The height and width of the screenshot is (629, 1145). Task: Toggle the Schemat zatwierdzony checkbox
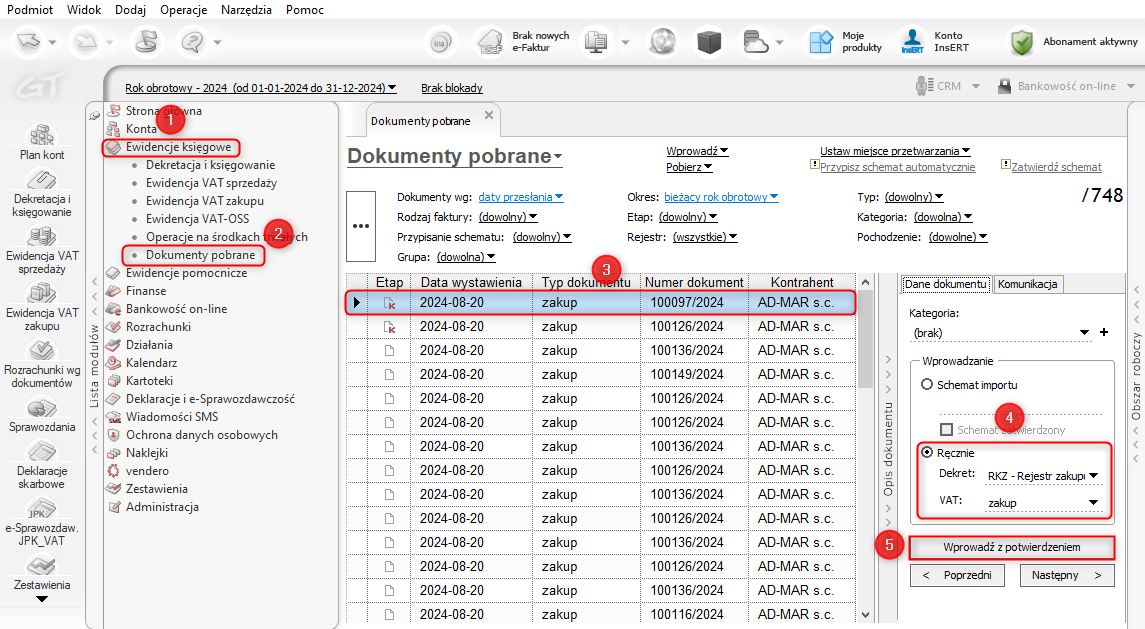[946, 429]
